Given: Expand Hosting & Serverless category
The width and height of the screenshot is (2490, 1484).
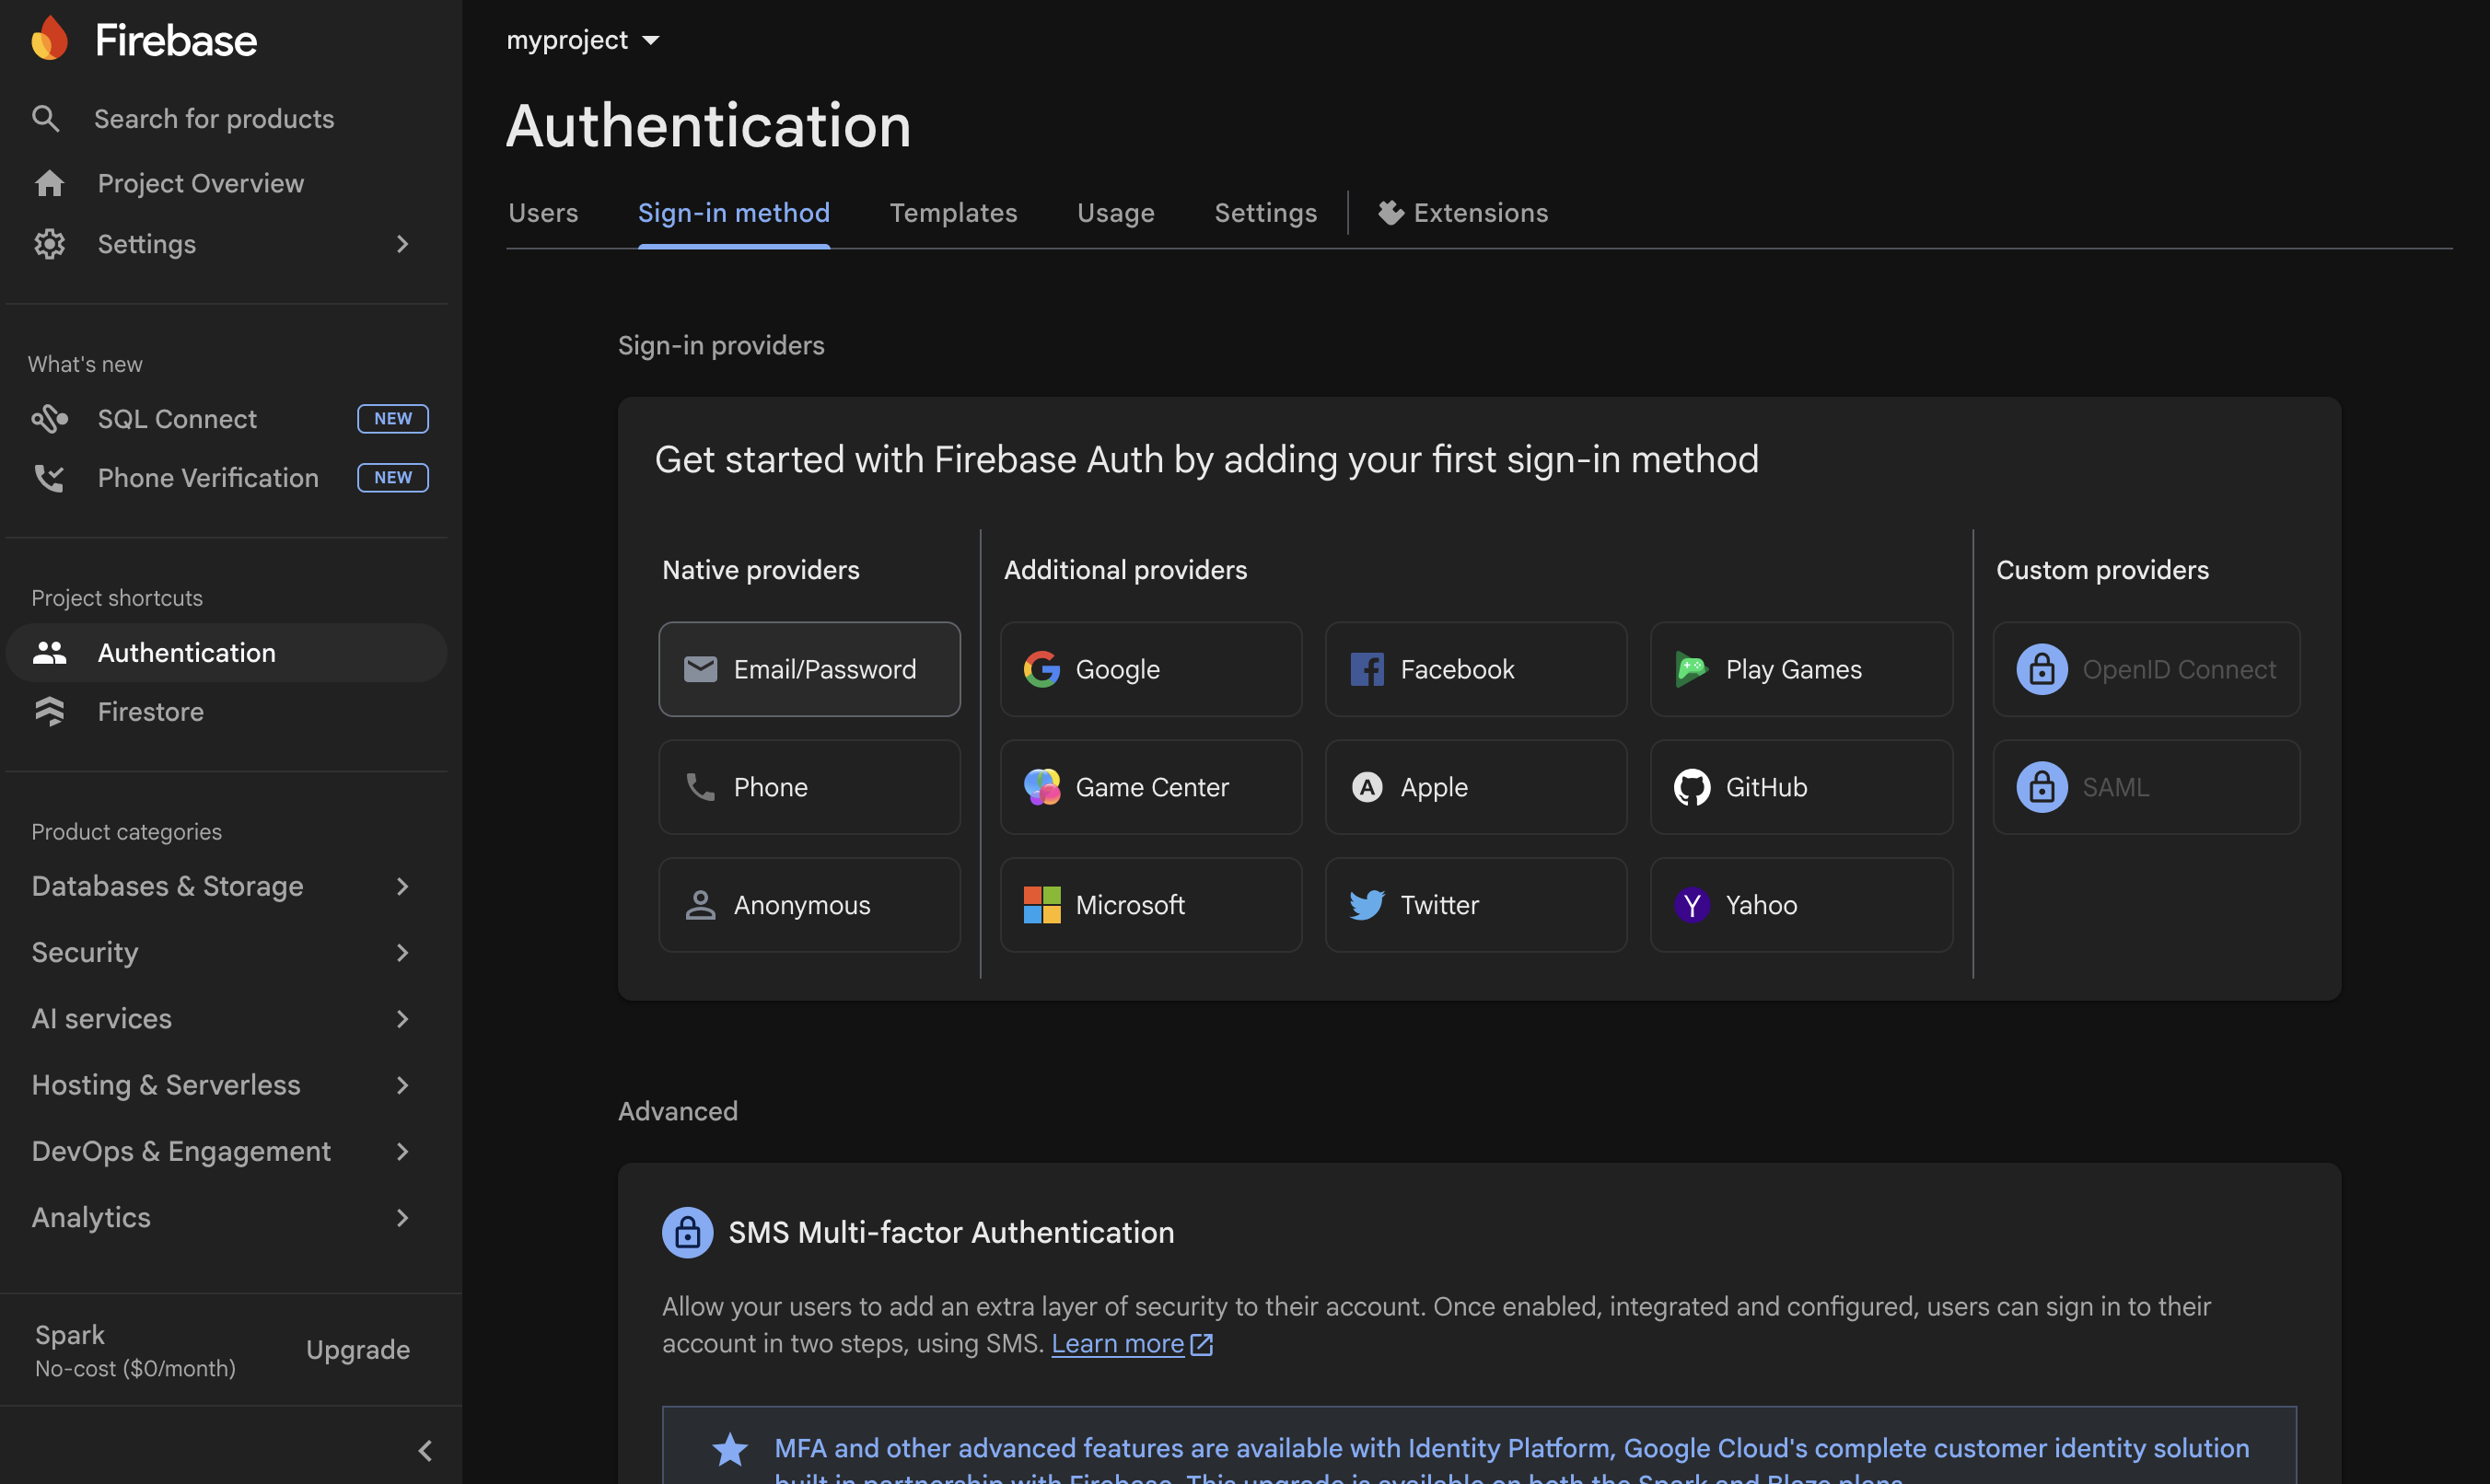Looking at the screenshot, I should (x=402, y=1085).
